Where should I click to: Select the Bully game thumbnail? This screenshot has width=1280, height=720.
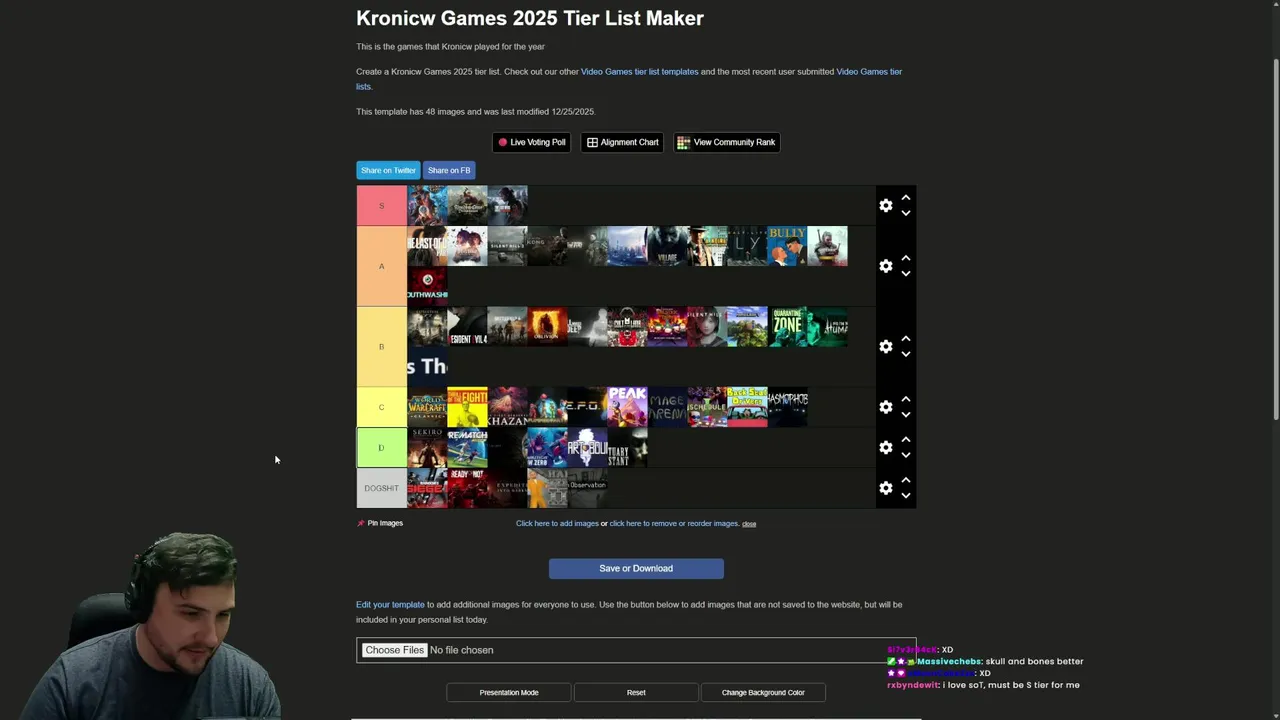(787, 246)
